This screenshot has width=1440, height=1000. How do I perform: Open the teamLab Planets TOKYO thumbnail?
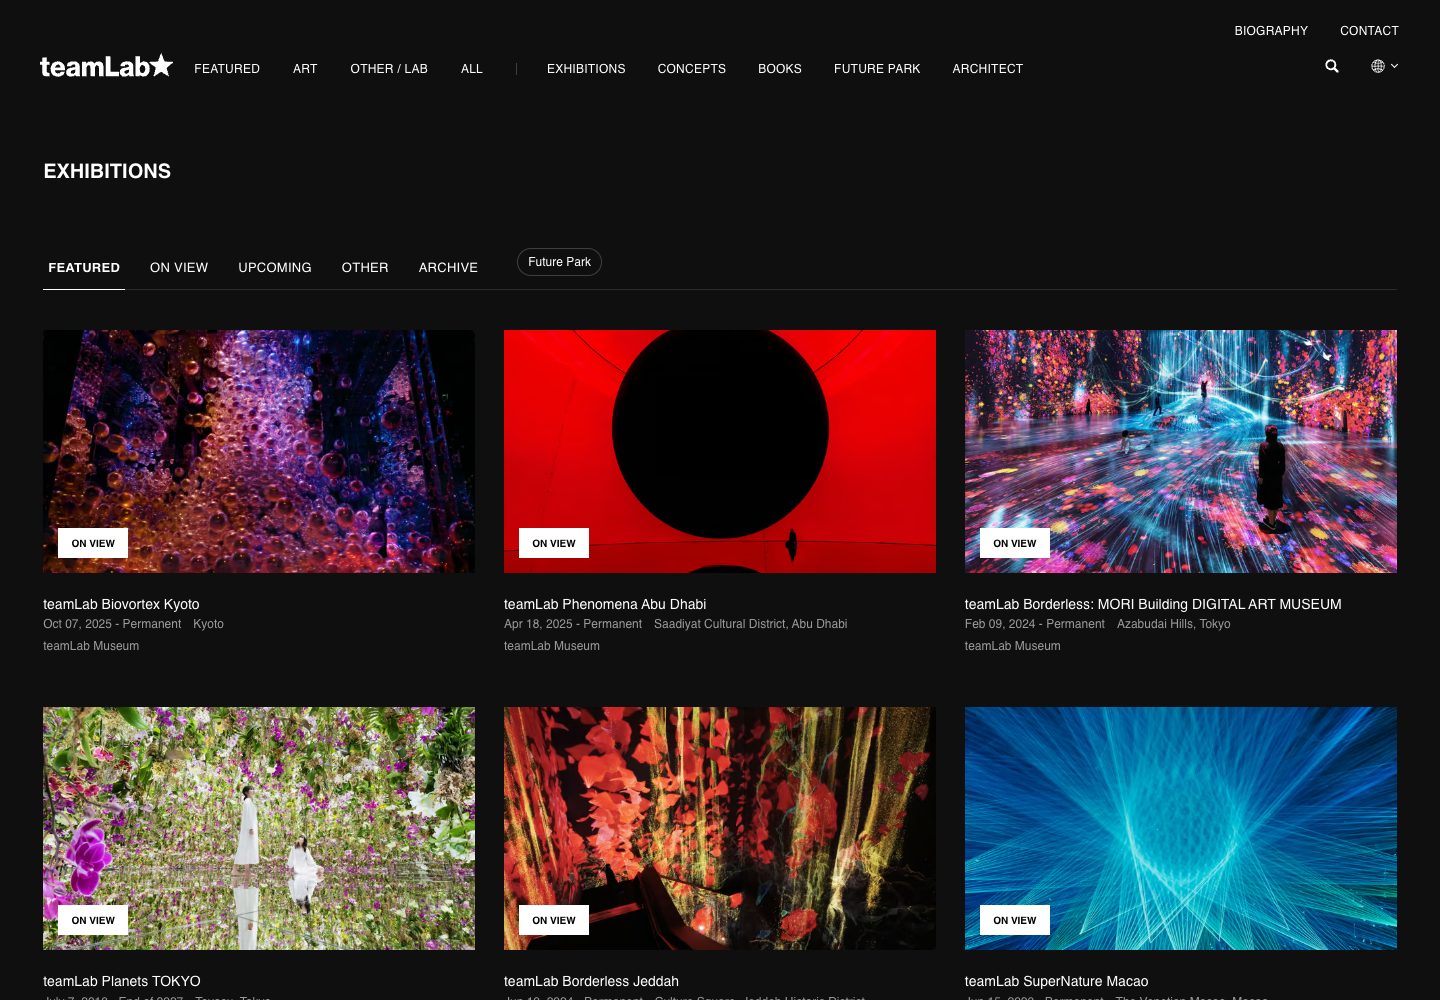259,828
